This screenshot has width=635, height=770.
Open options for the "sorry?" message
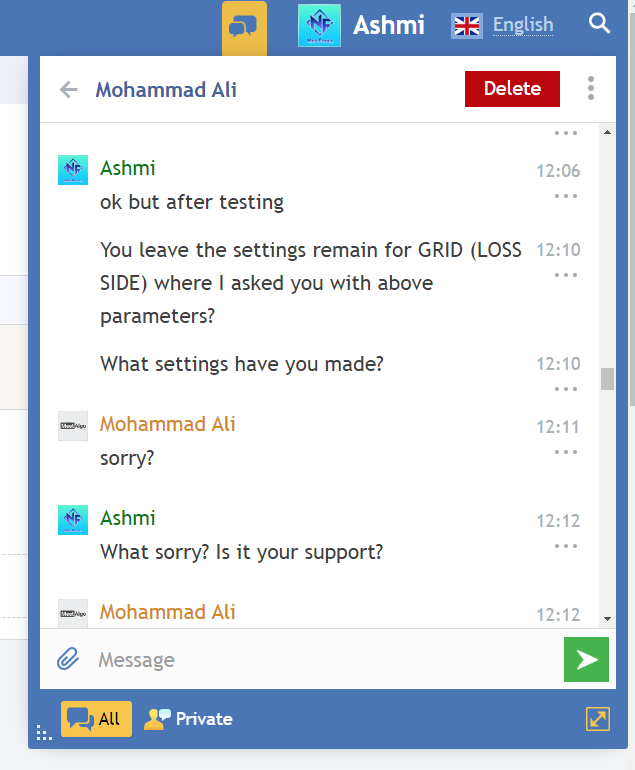point(566,452)
